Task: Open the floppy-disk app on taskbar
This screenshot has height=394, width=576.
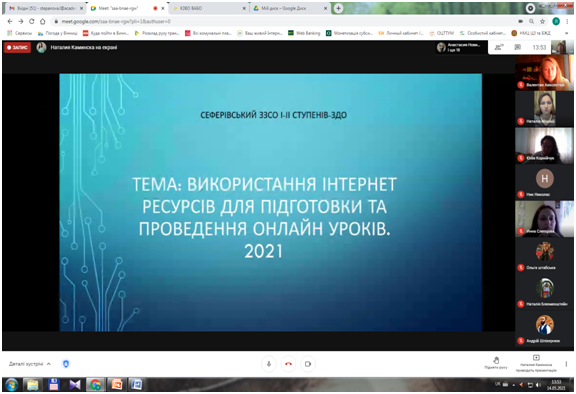Action: pos(54,385)
